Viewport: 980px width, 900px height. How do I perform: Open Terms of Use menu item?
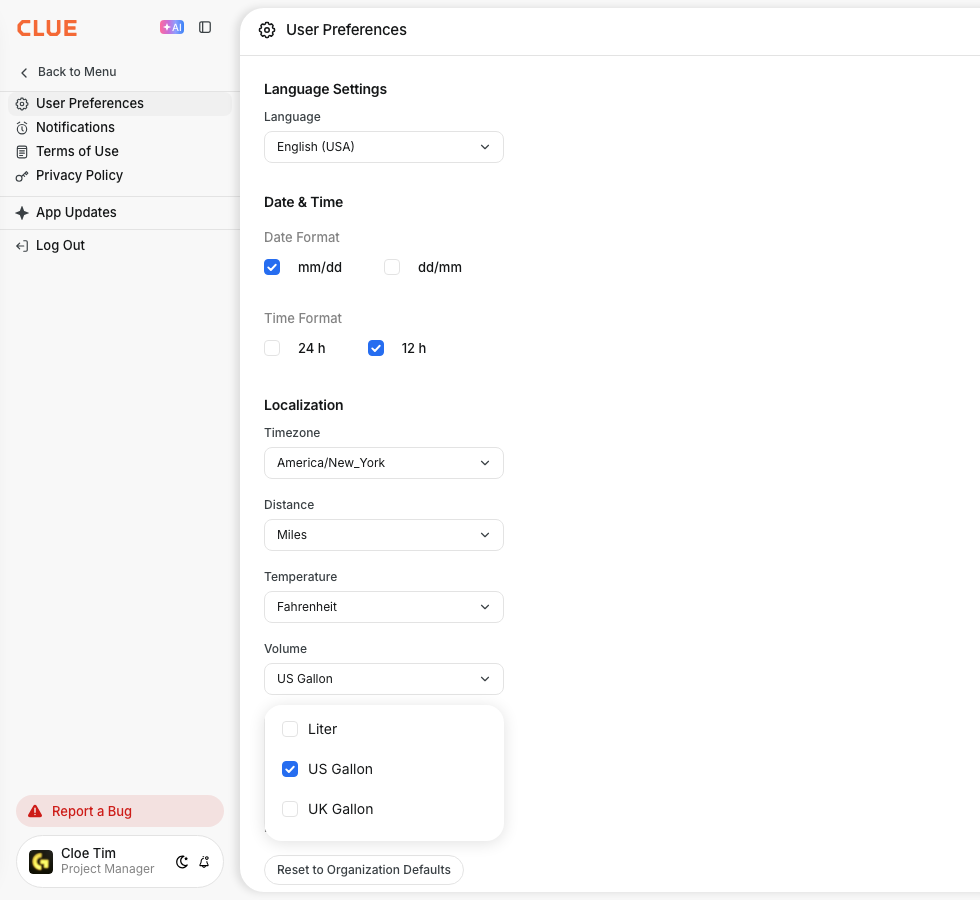(x=119, y=151)
